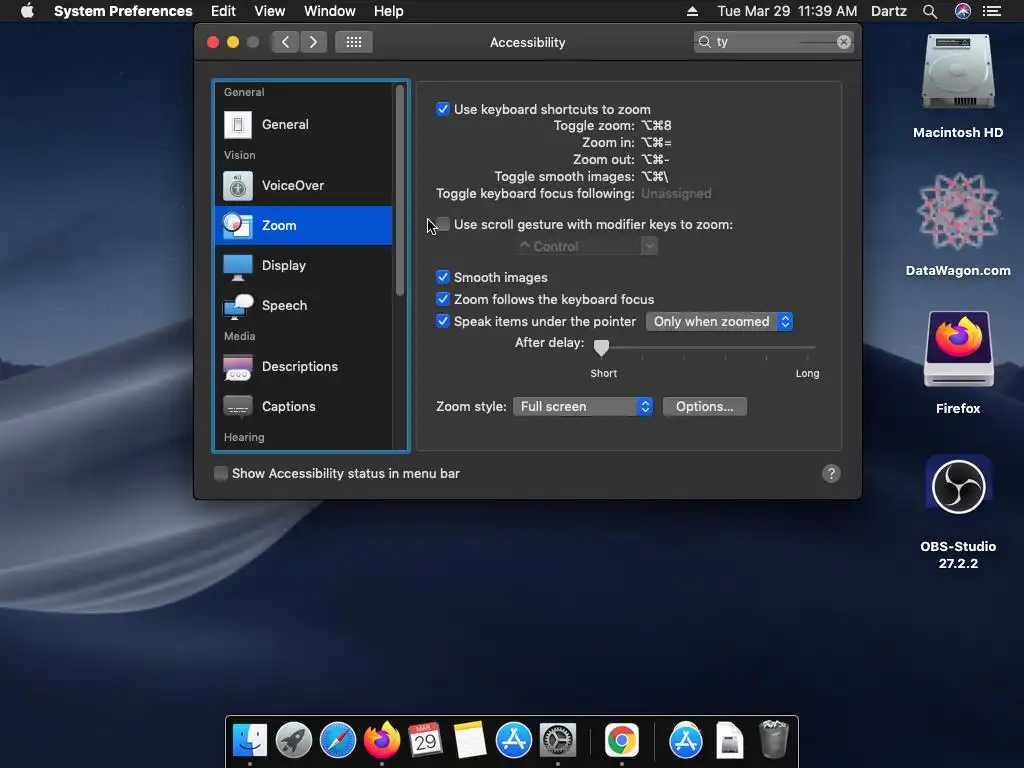Uncheck Use keyboard shortcuts to zoom
Screen dimensions: 1024x768
pos(443,109)
